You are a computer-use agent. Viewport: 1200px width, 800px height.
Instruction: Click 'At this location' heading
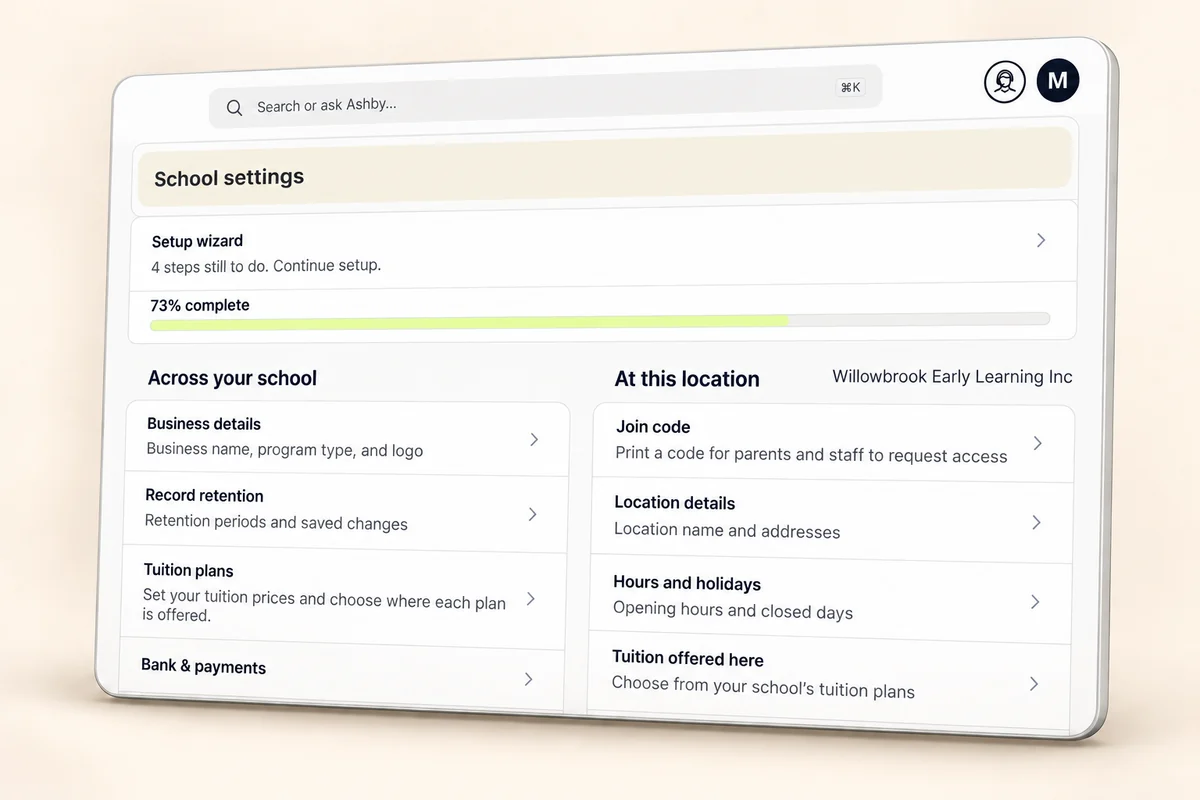pyautogui.click(x=687, y=379)
